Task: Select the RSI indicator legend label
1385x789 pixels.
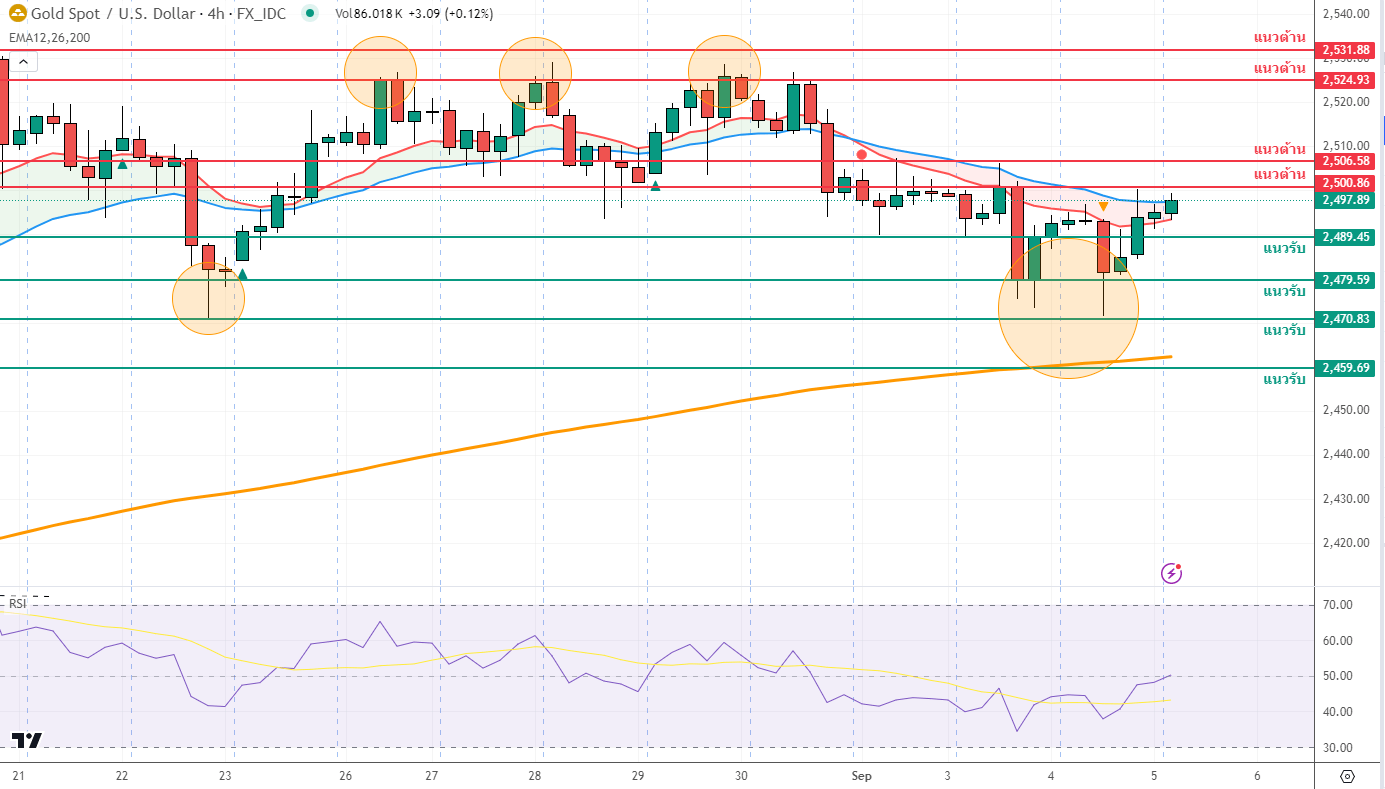Action: click(x=18, y=603)
